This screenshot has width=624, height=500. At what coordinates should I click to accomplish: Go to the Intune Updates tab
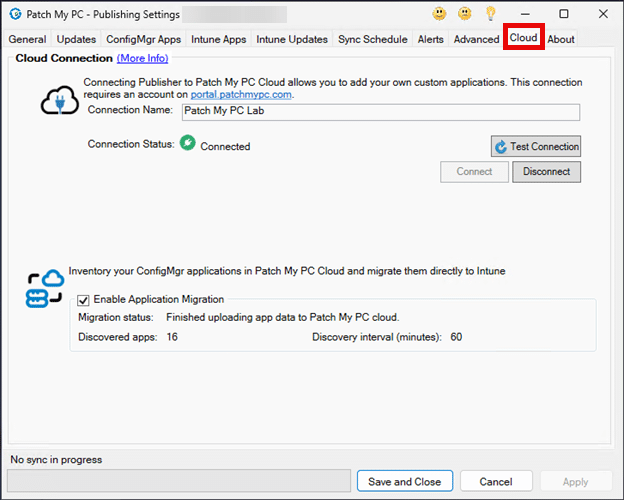tap(292, 39)
